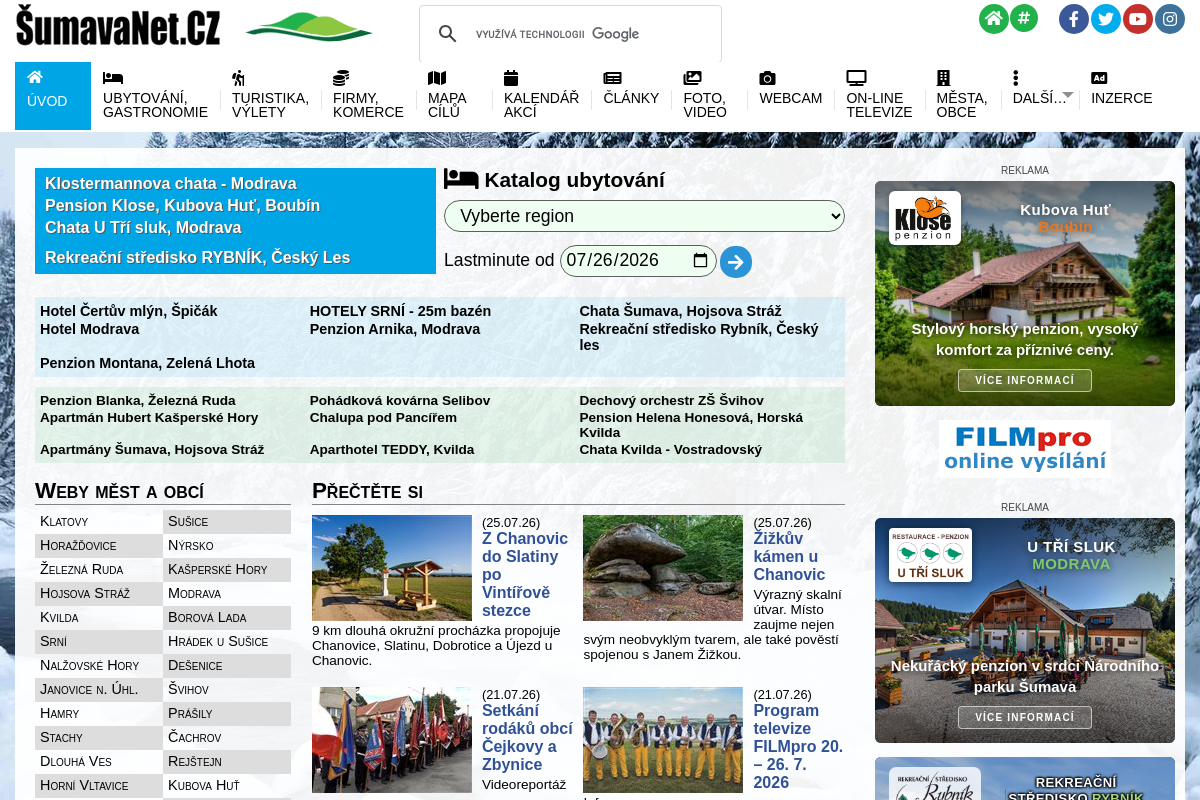Click Více informací on U Tří sluk ad
This screenshot has height=800, width=1200.
click(x=1025, y=717)
